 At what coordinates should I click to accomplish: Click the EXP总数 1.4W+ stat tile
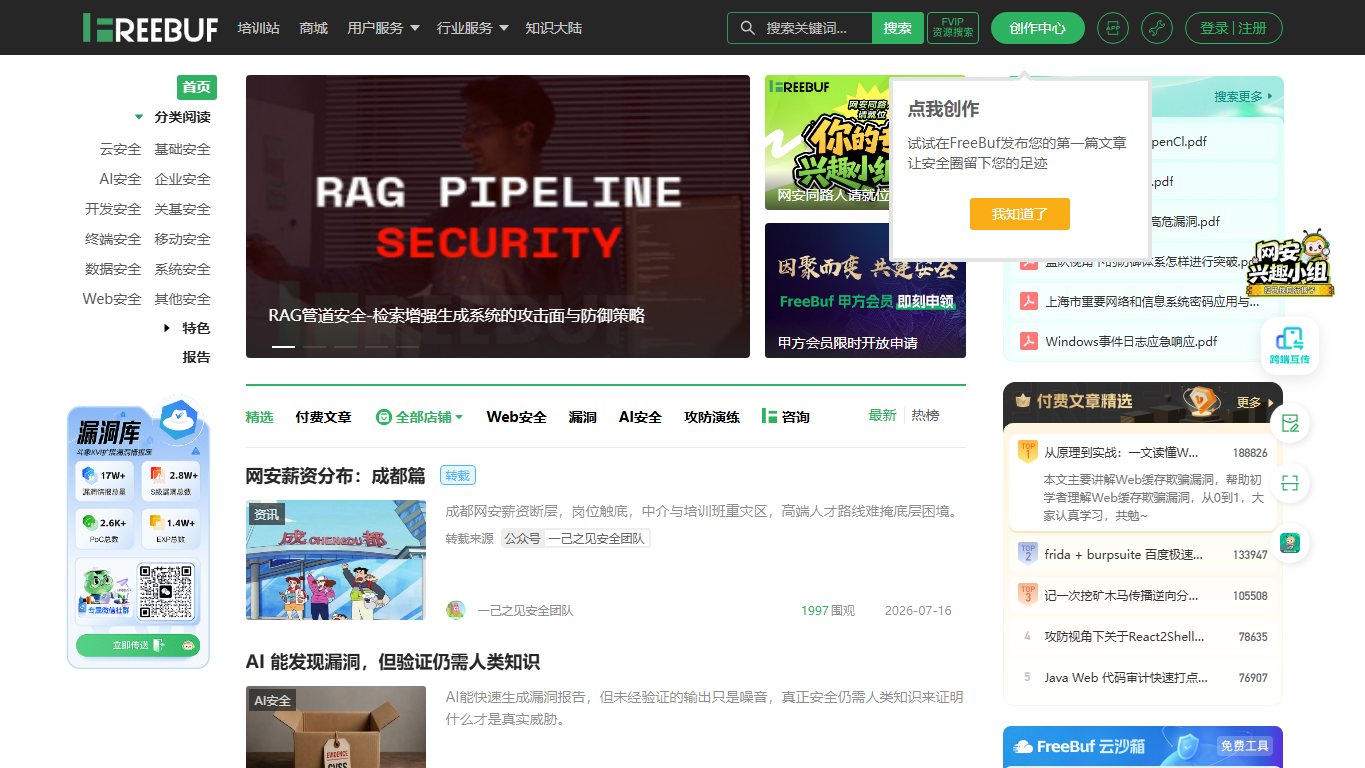170,528
